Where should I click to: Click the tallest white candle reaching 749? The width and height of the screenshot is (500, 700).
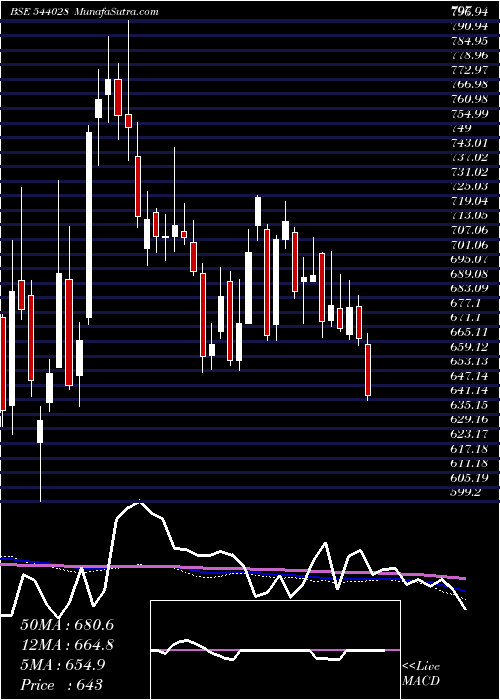89,225
